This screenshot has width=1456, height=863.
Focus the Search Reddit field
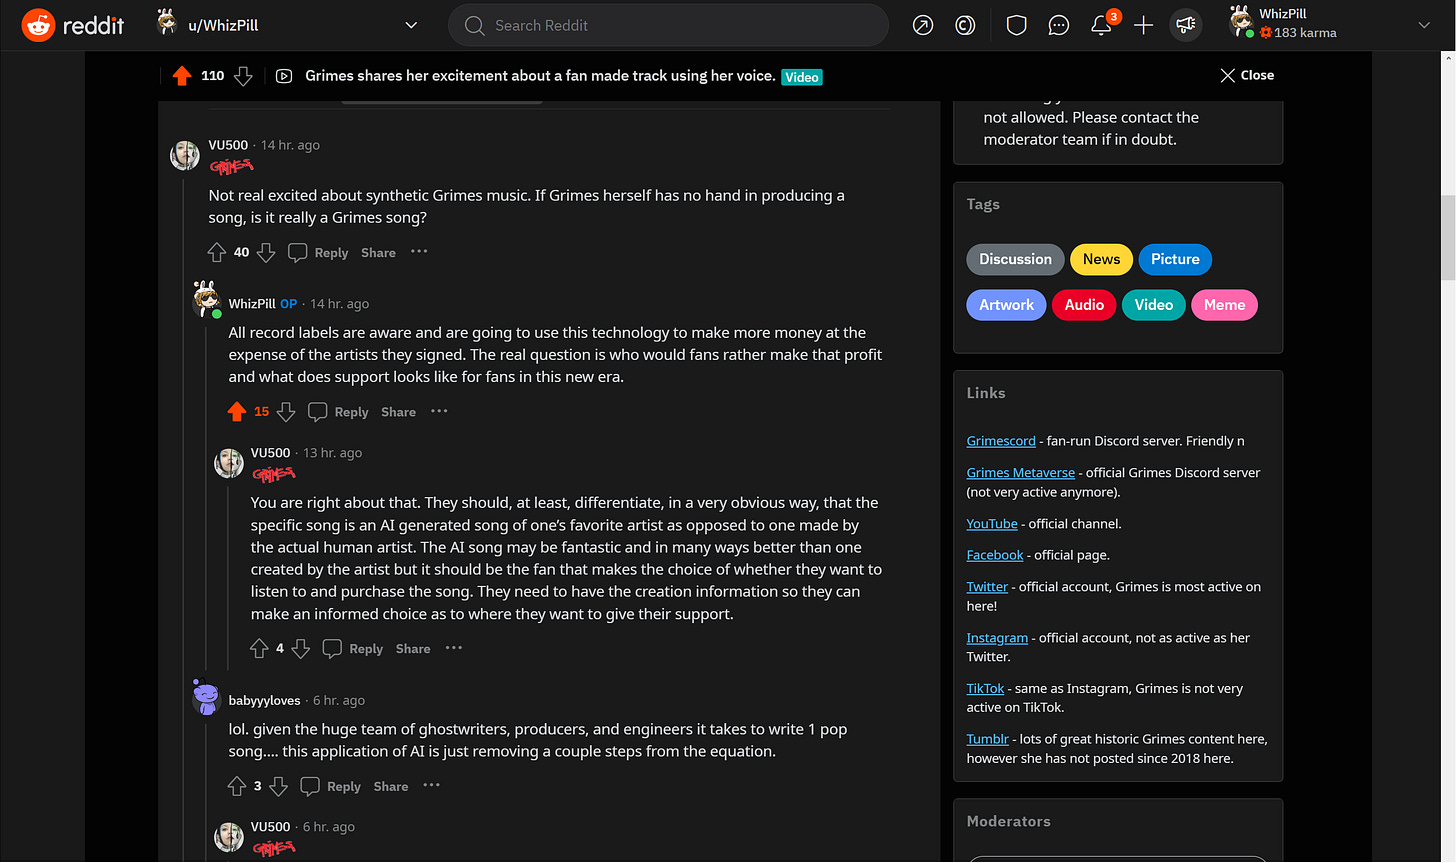pyautogui.click(x=668, y=25)
